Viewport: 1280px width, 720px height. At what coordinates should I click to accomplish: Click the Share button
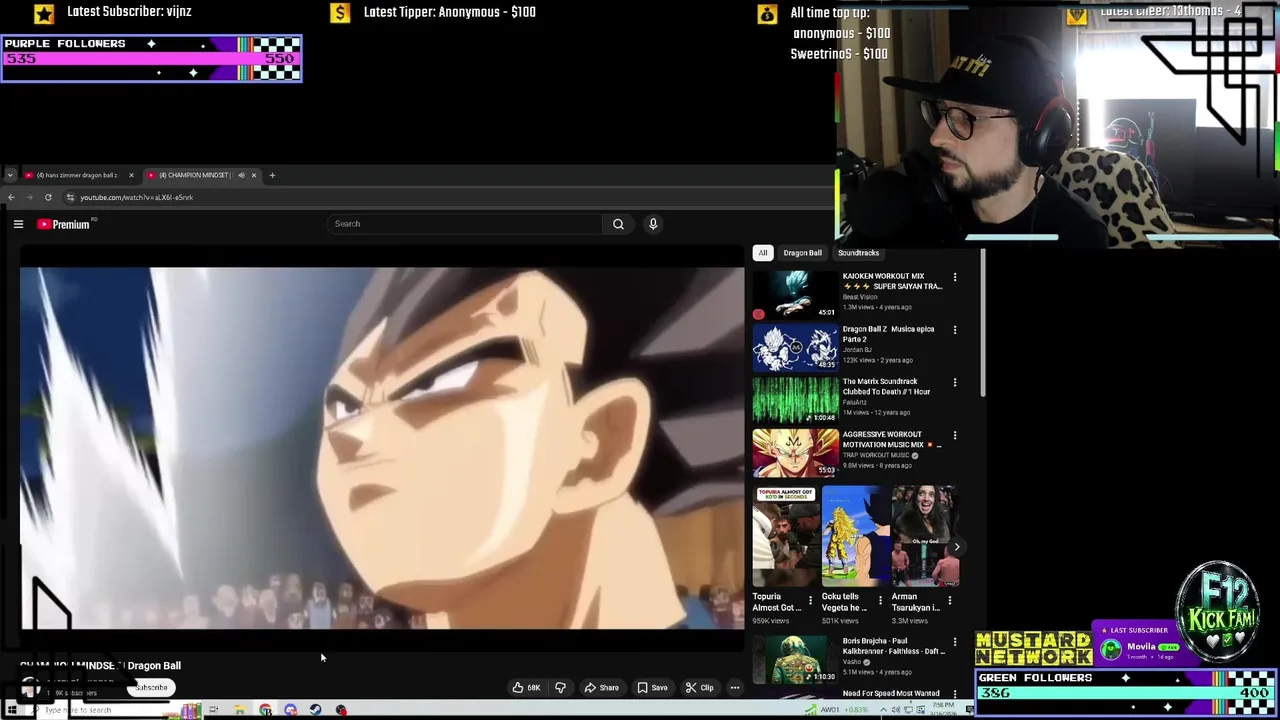click(601, 687)
